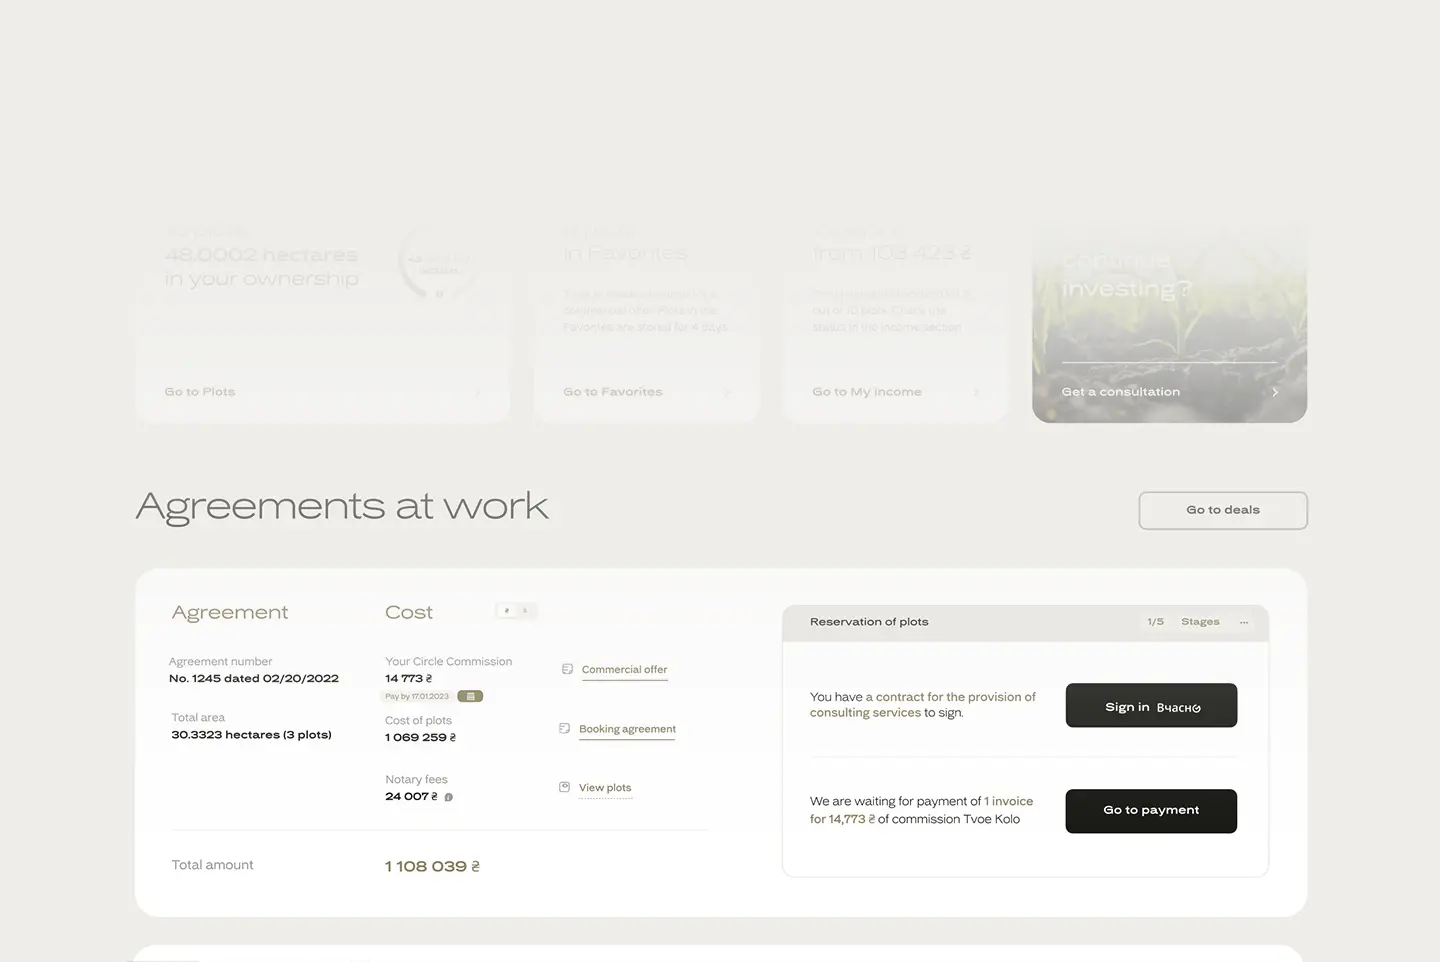This screenshot has height=962, width=1440.
Task: Open the ellipsis menu in Reservation of plots header
Action: click(1244, 621)
